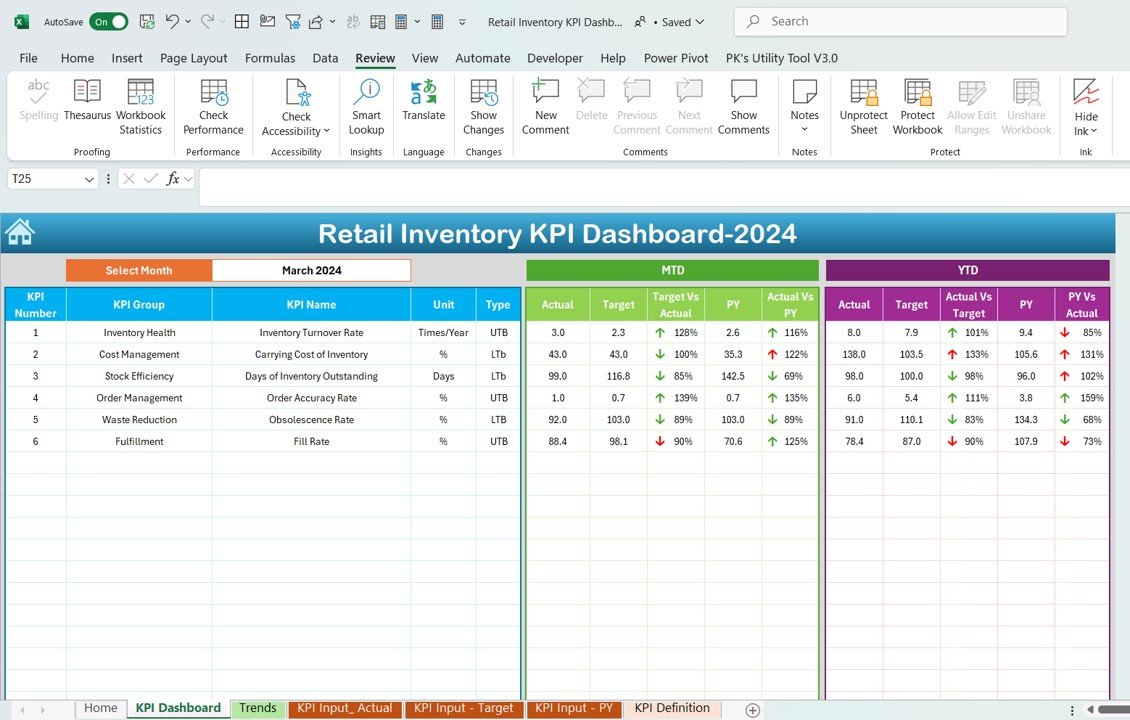Open the Saved status dropdown
1130x720 pixels.
[700, 22]
